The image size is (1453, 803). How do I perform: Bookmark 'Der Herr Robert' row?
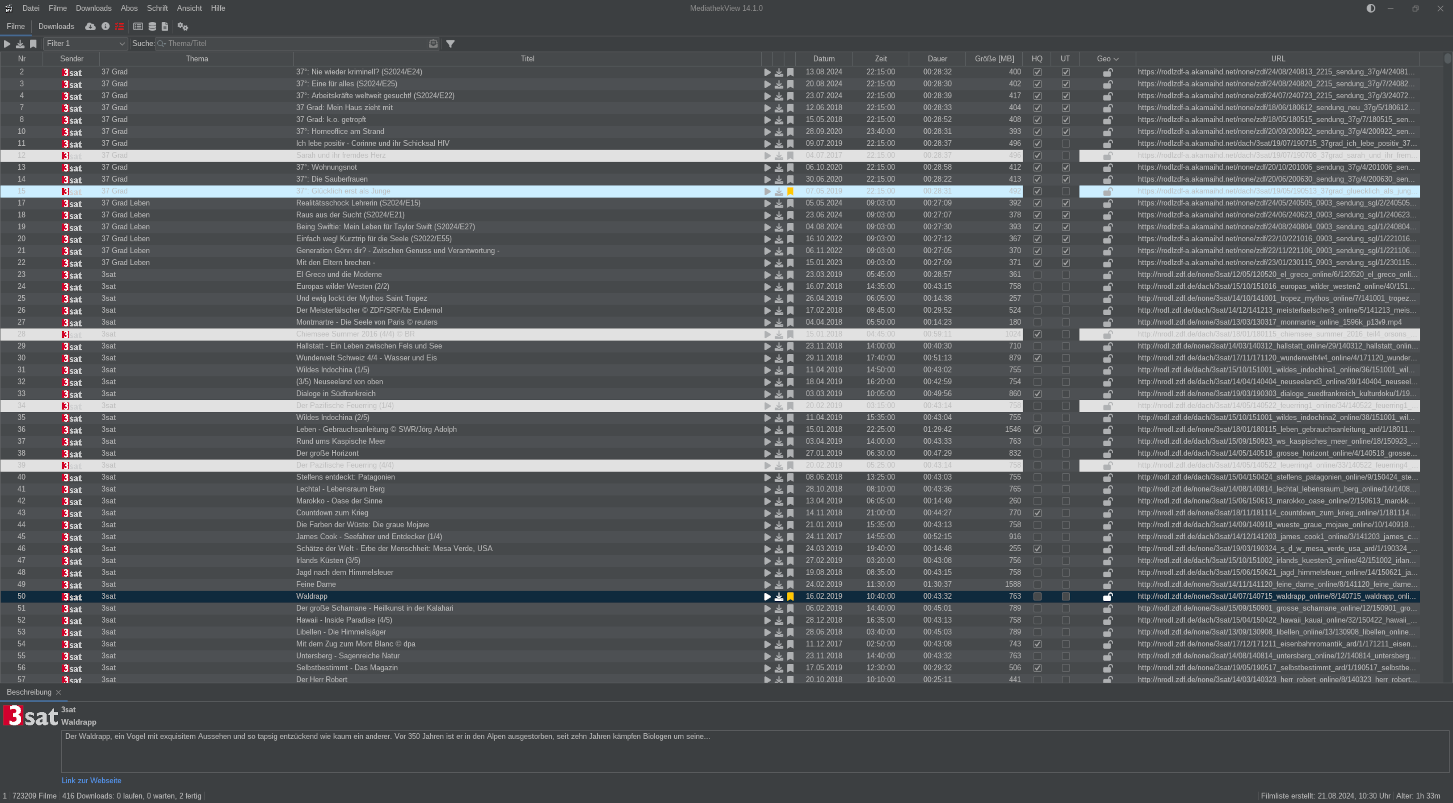tap(790, 680)
